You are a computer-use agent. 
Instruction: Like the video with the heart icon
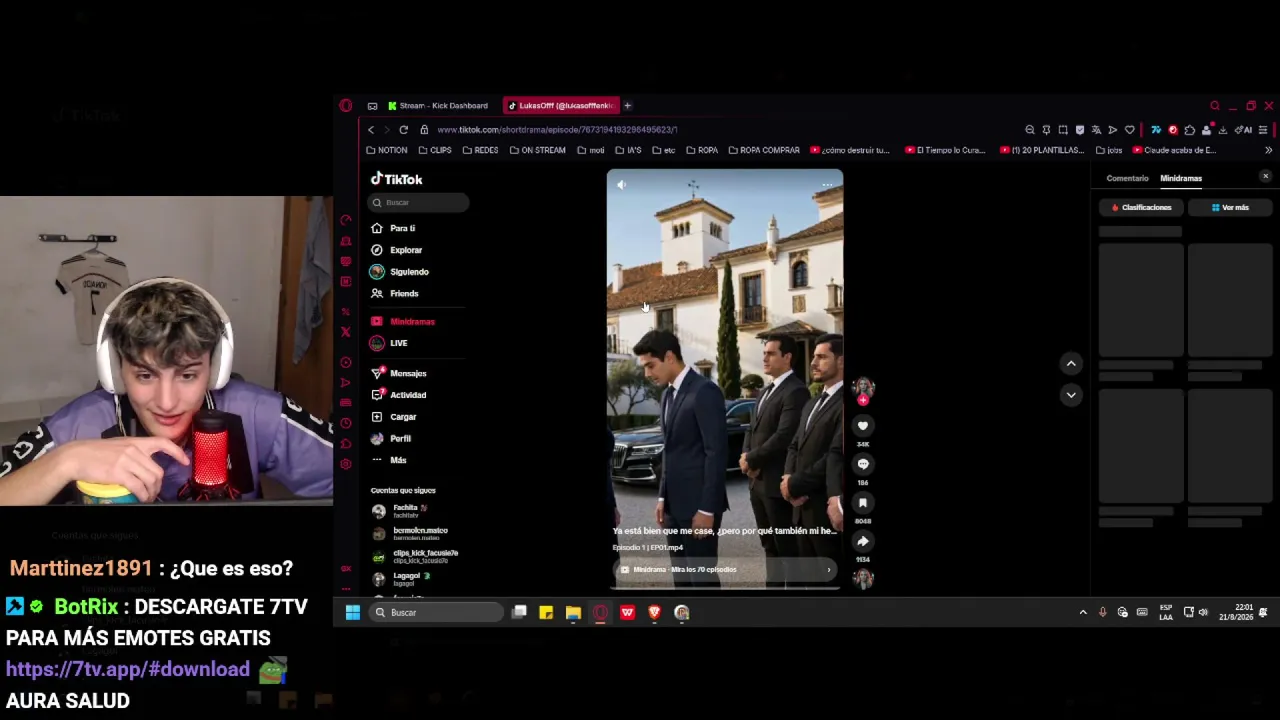click(x=863, y=426)
